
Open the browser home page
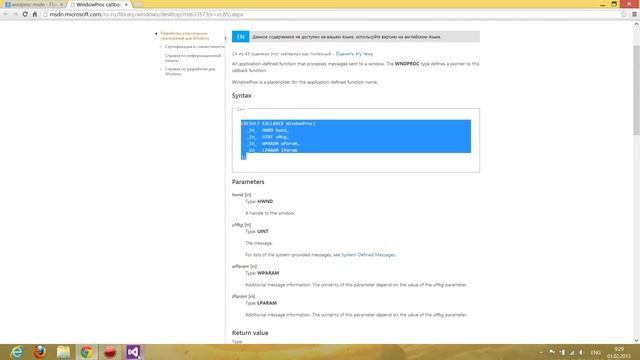(x=35, y=14)
